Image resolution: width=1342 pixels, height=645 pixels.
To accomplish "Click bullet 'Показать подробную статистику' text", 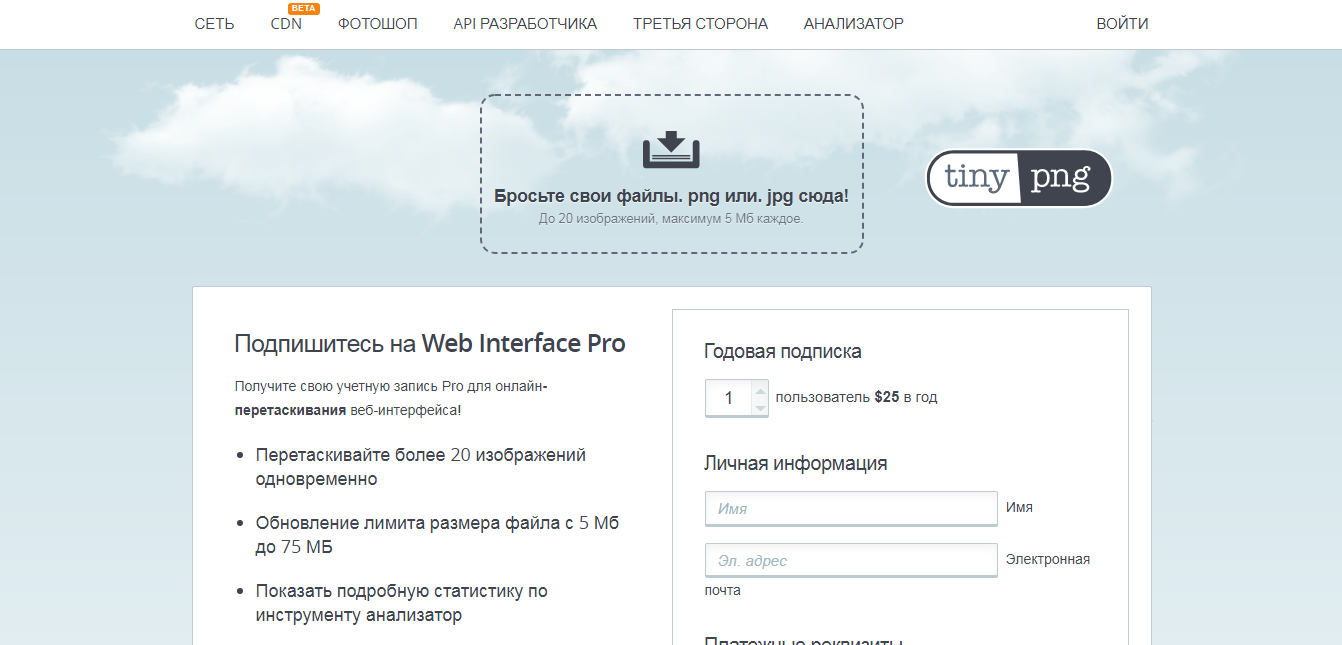I will pos(402,603).
